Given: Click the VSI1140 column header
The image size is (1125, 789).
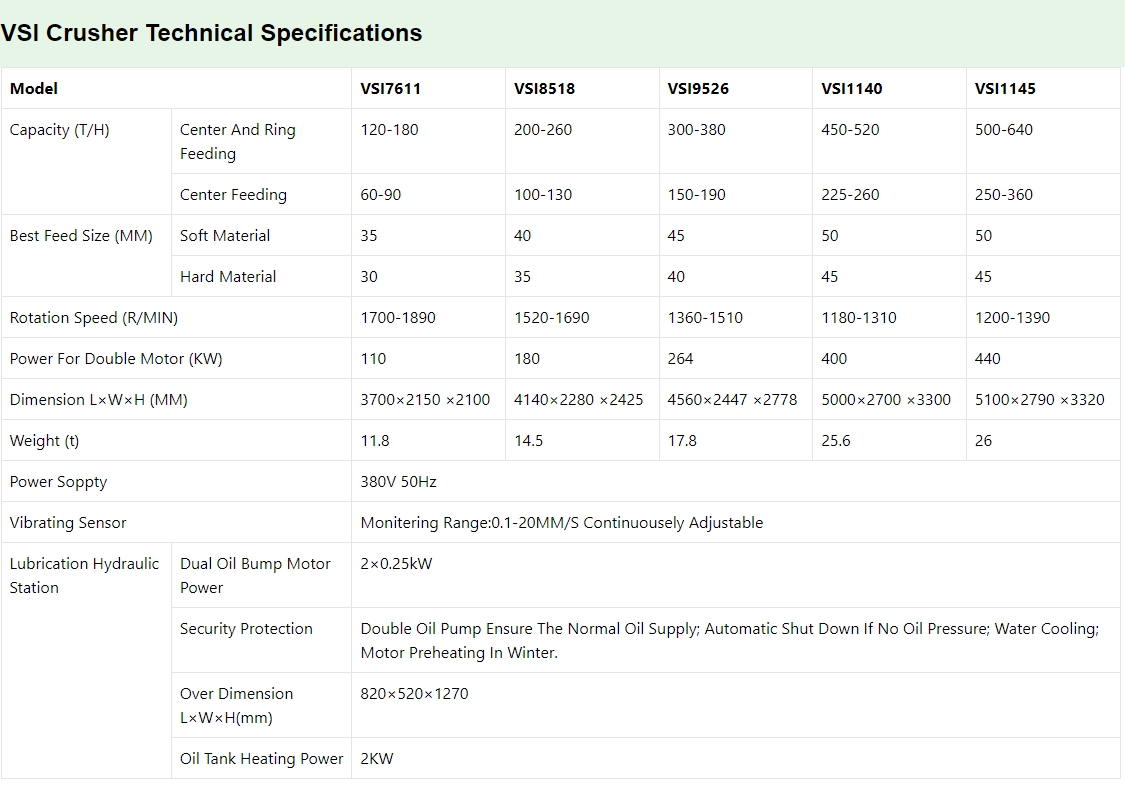Looking at the screenshot, I should click(851, 89).
